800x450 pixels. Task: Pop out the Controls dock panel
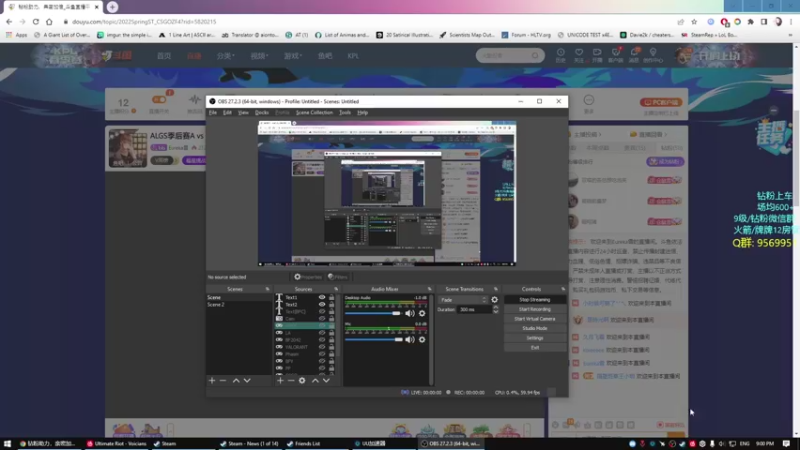pos(563,289)
